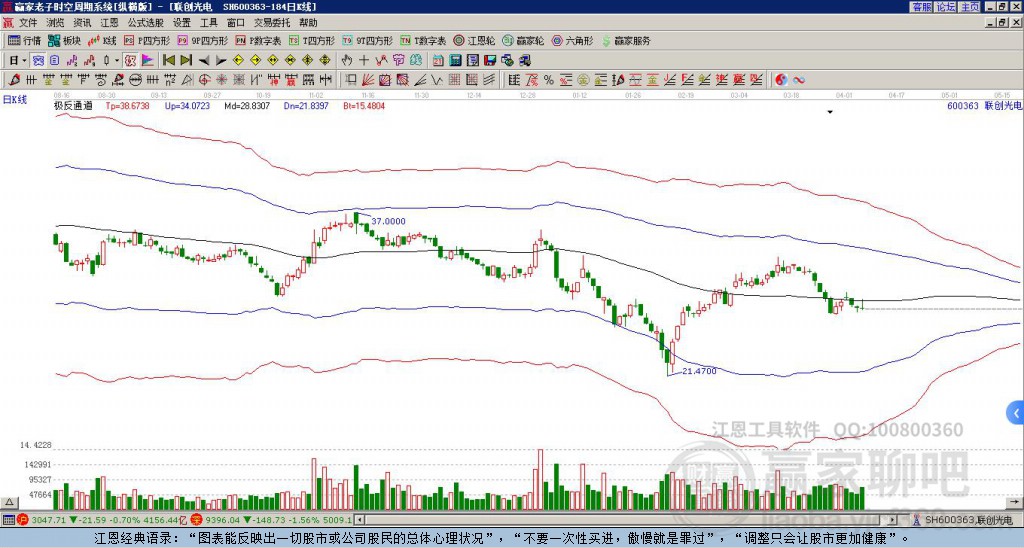Click the percent sign drawing tool
Image resolution: width=1024 pixels, height=548 pixels.
click(x=549, y=80)
